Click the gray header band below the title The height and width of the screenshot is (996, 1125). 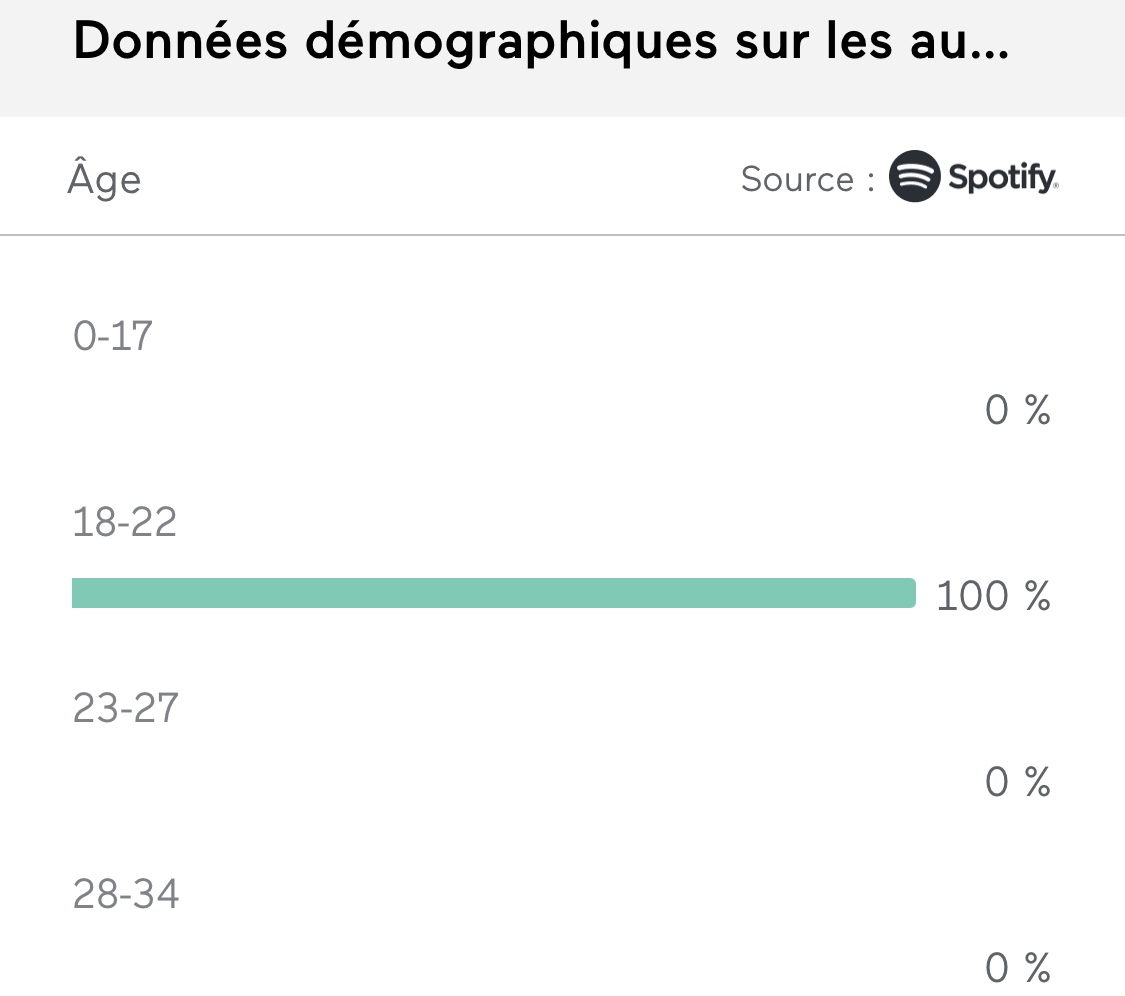(x=562, y=102)
